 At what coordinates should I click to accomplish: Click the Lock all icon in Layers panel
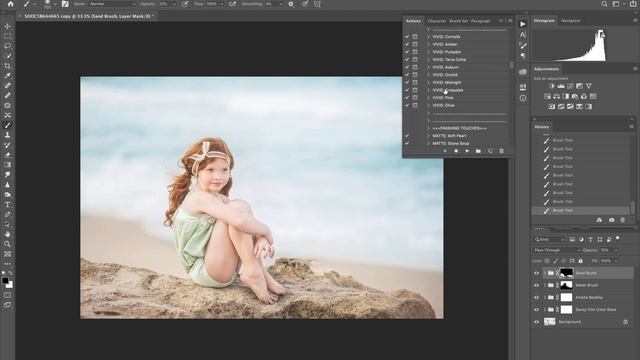[581, 261]
